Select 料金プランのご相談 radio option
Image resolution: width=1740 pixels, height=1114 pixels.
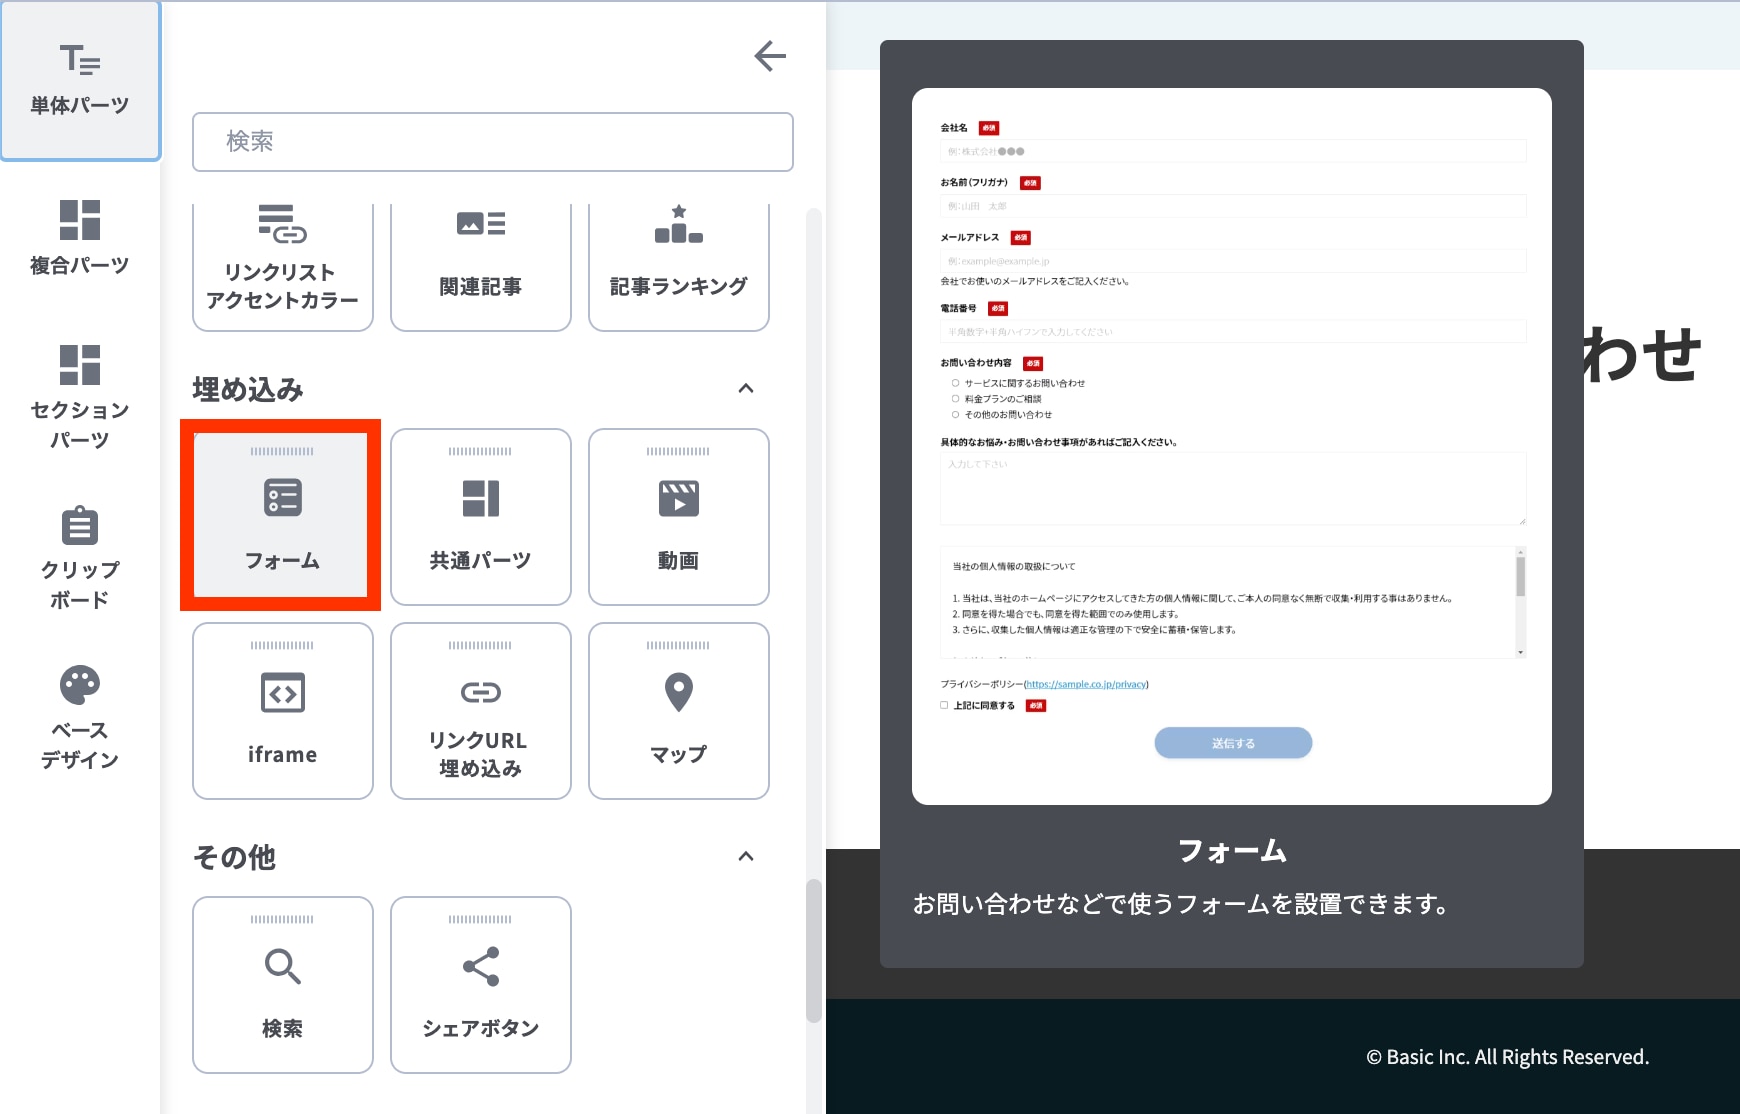coord(955,399)
